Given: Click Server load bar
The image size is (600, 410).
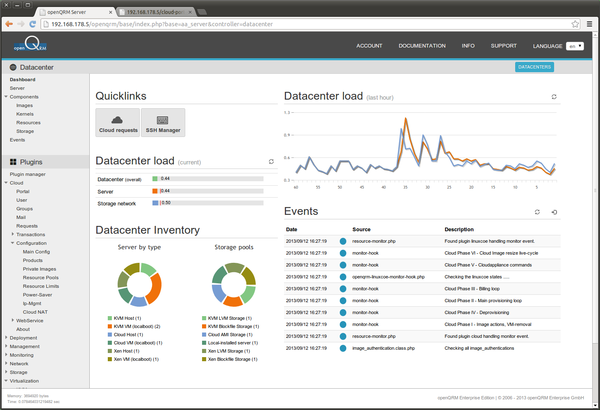Looking at the screenshot, I should [x=212, y=191].
